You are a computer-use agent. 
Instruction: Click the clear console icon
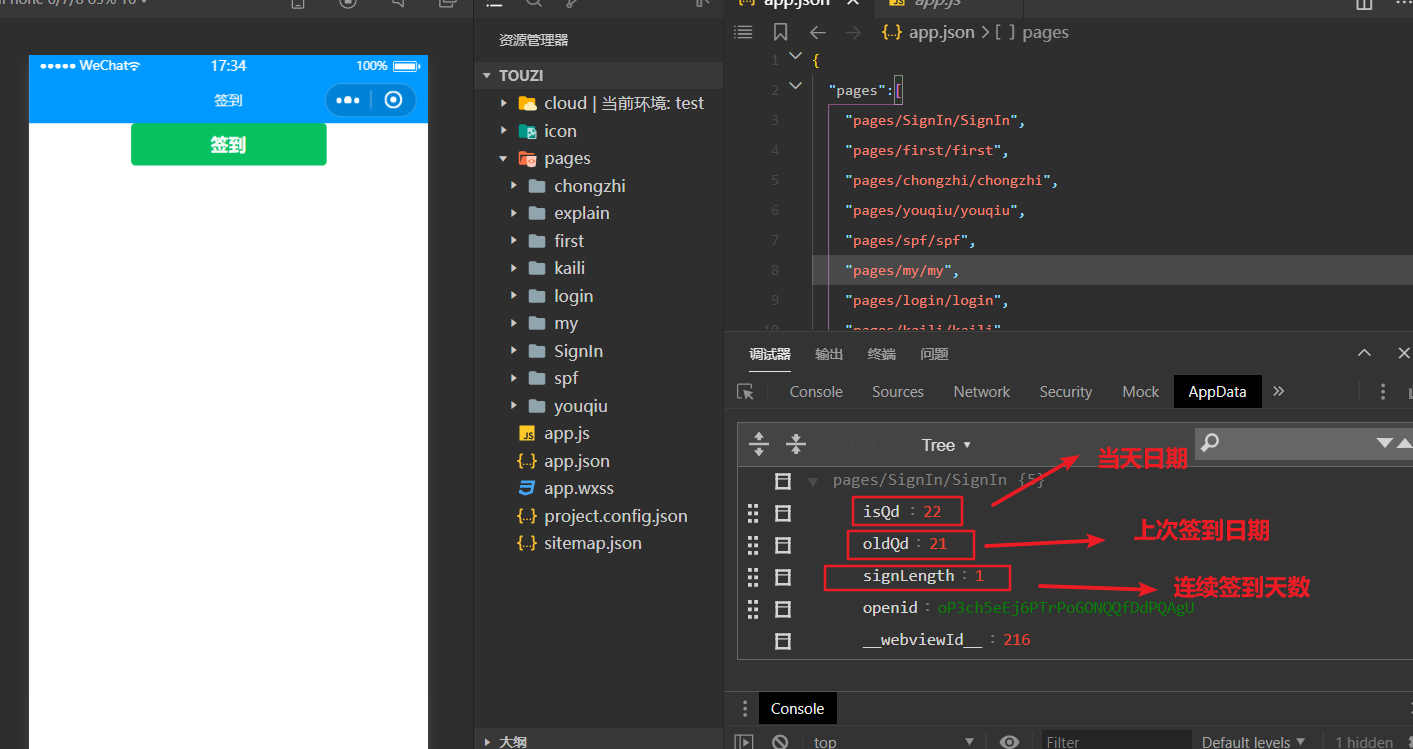(779, 742)
